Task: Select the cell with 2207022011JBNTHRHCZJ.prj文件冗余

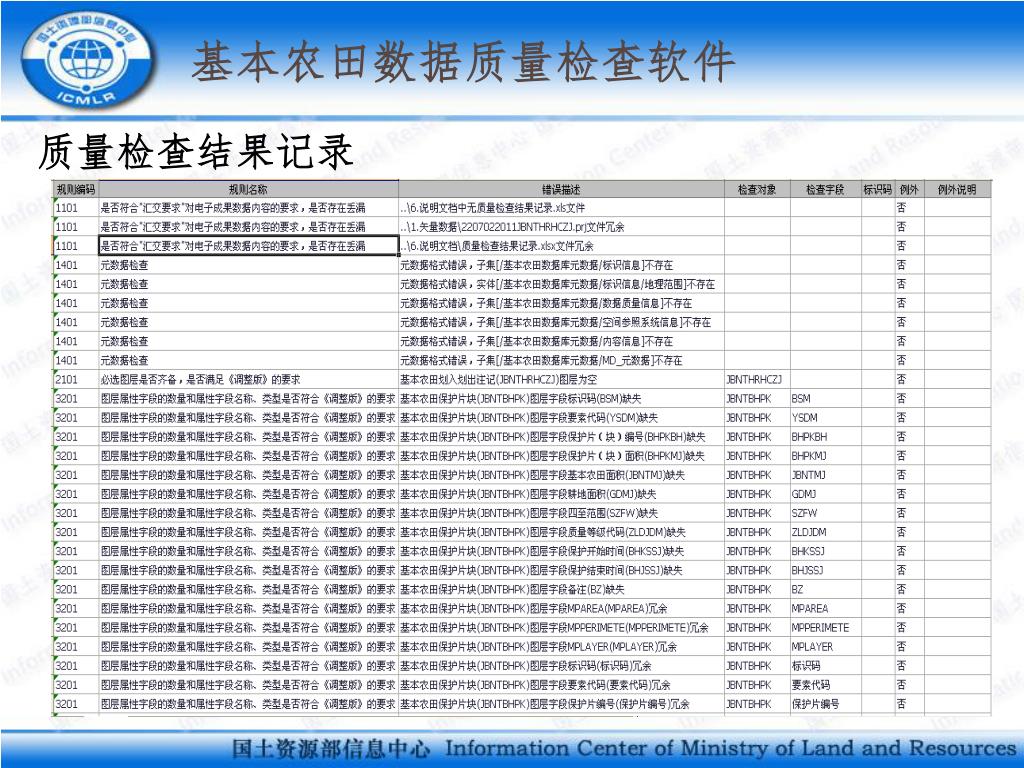Action: pyautogui.click(x=561, y=227)
